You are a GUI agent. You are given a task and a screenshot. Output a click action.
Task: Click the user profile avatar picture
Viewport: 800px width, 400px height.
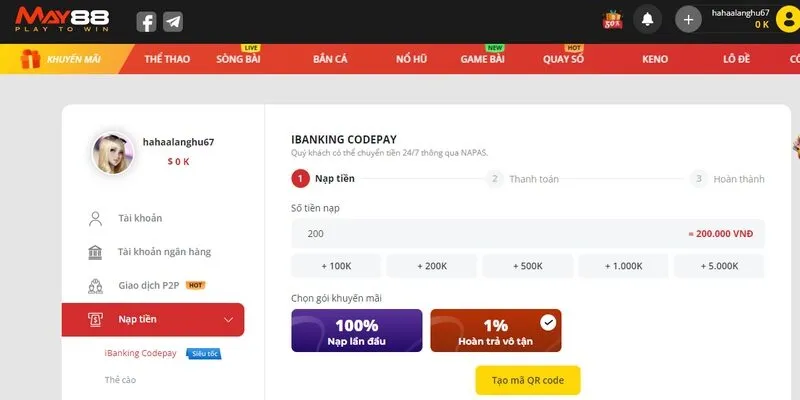(x=113, y=153)
